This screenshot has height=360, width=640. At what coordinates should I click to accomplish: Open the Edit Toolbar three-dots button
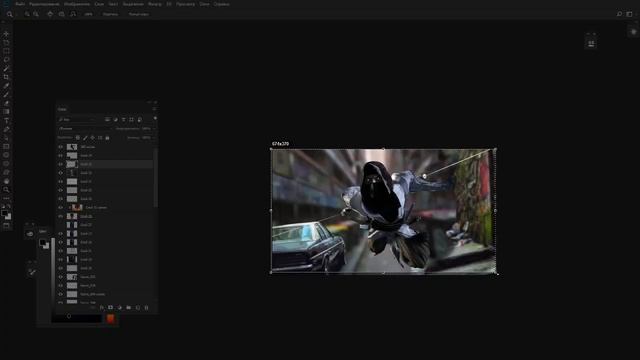(x=6, y=198)
